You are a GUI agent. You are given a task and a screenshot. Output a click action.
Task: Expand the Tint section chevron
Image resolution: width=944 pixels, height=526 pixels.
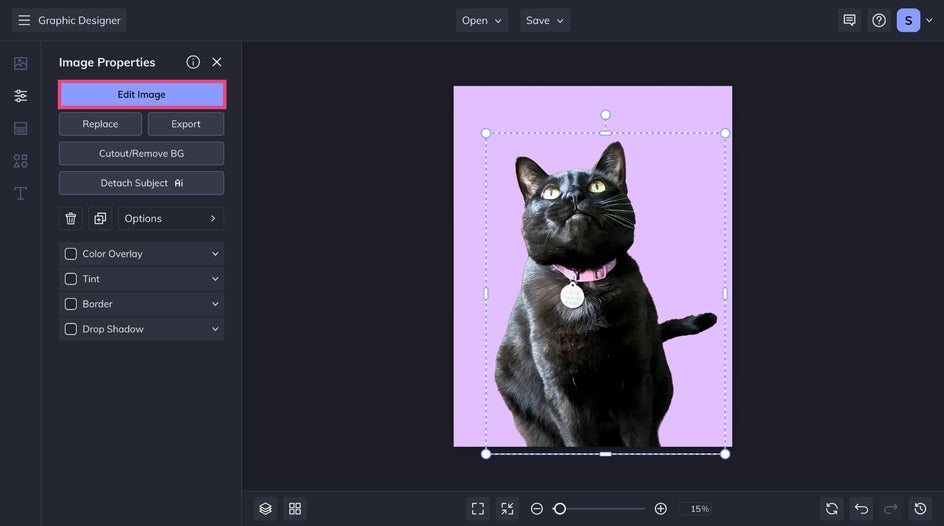tap(215, 279)
